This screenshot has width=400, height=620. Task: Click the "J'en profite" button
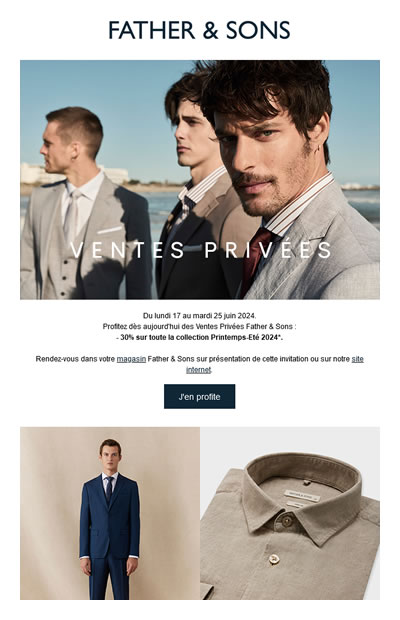click(200, 397)
